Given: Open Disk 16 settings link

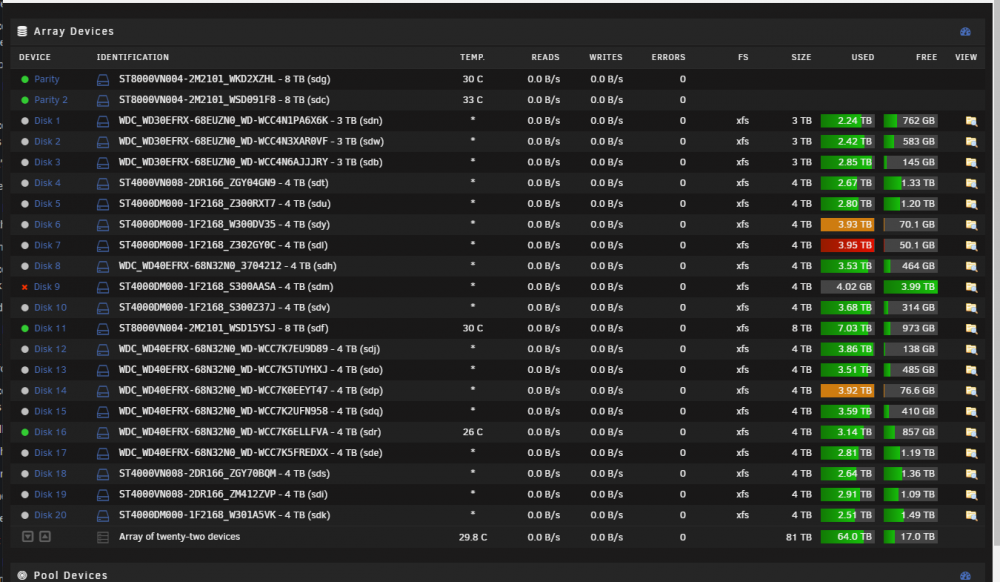Looking at the screenshot, I should click(50, 432).
